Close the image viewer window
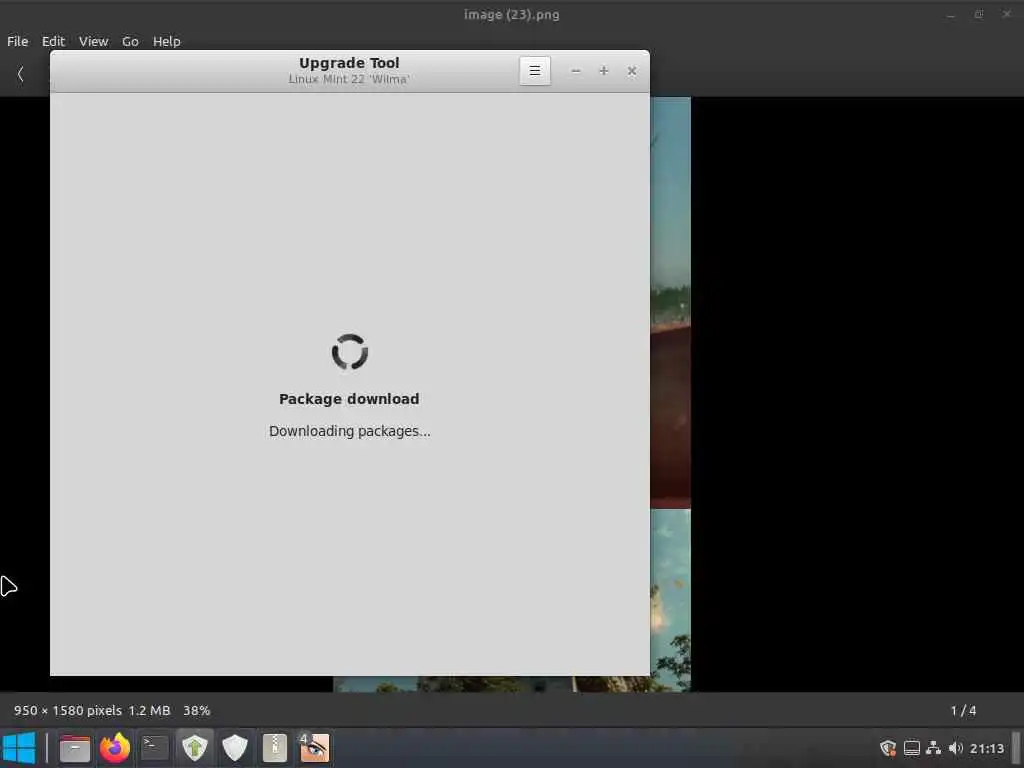Screen dimensions: 1024x768 [1006, 14]
